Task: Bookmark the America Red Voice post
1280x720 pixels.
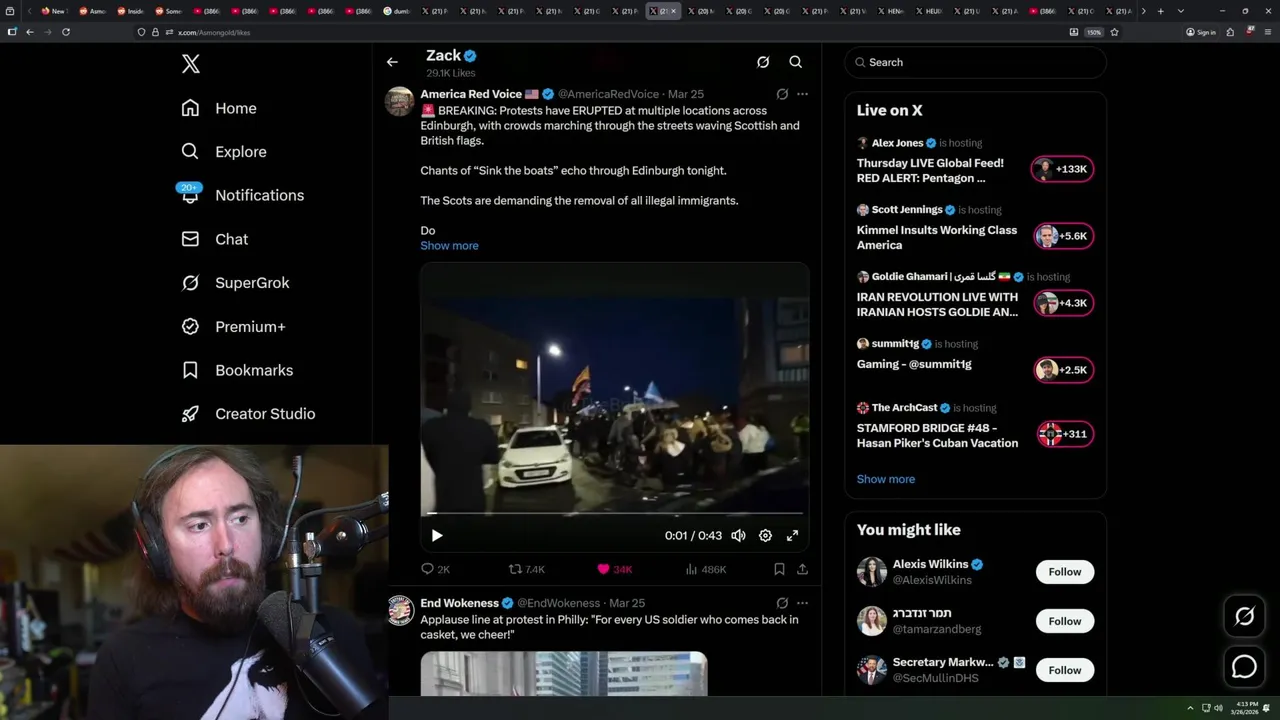Action: point(779,569)
